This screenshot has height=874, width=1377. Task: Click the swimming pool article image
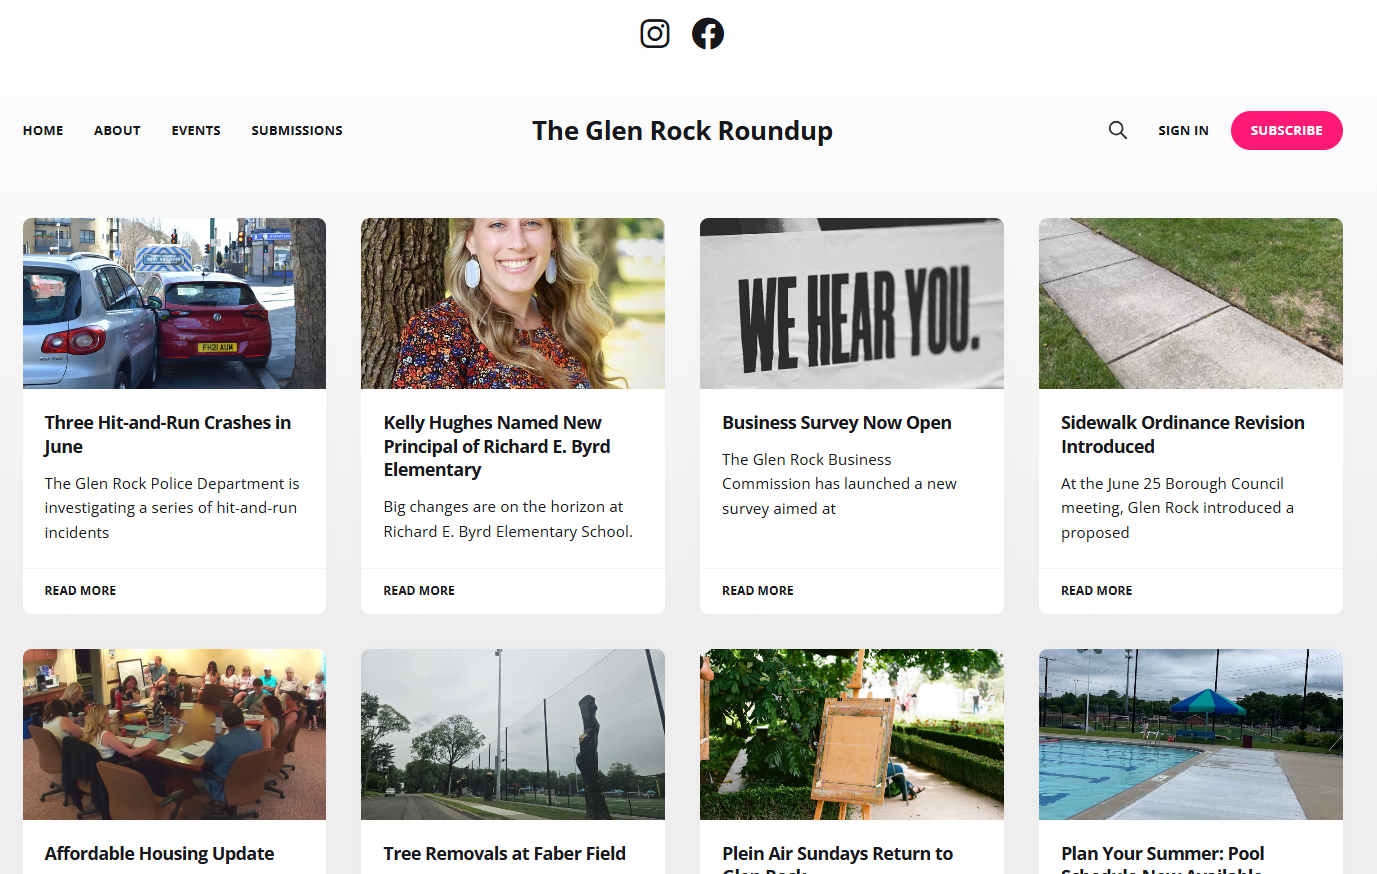(x=1190, y=734)
